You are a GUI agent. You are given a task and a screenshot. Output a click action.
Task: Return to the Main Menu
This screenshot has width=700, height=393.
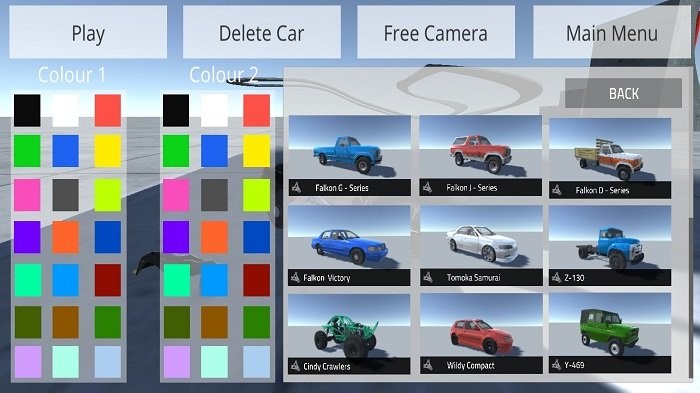coord(612,32)
